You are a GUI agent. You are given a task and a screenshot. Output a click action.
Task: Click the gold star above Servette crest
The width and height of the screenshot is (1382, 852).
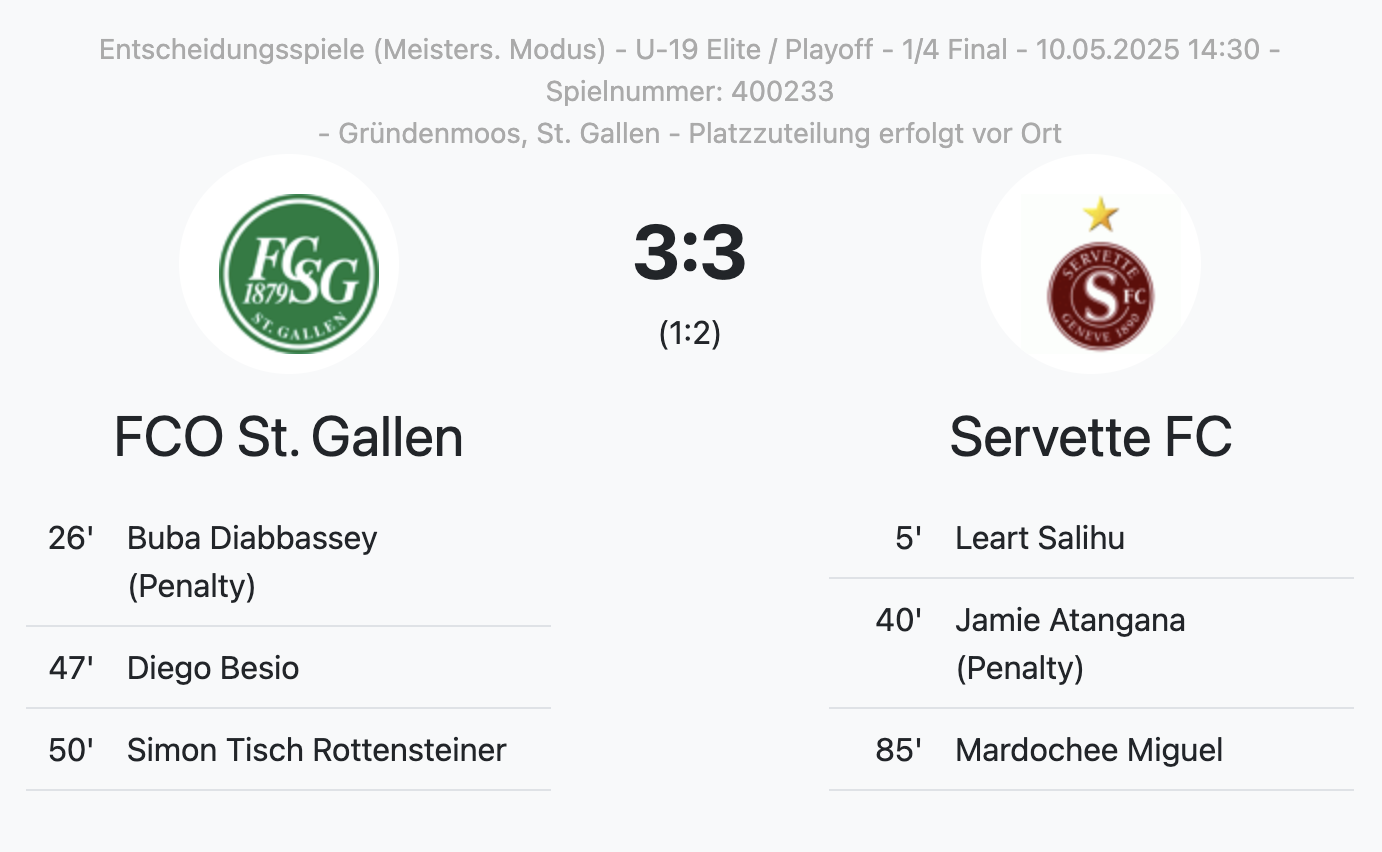[x=1100, y=213]
